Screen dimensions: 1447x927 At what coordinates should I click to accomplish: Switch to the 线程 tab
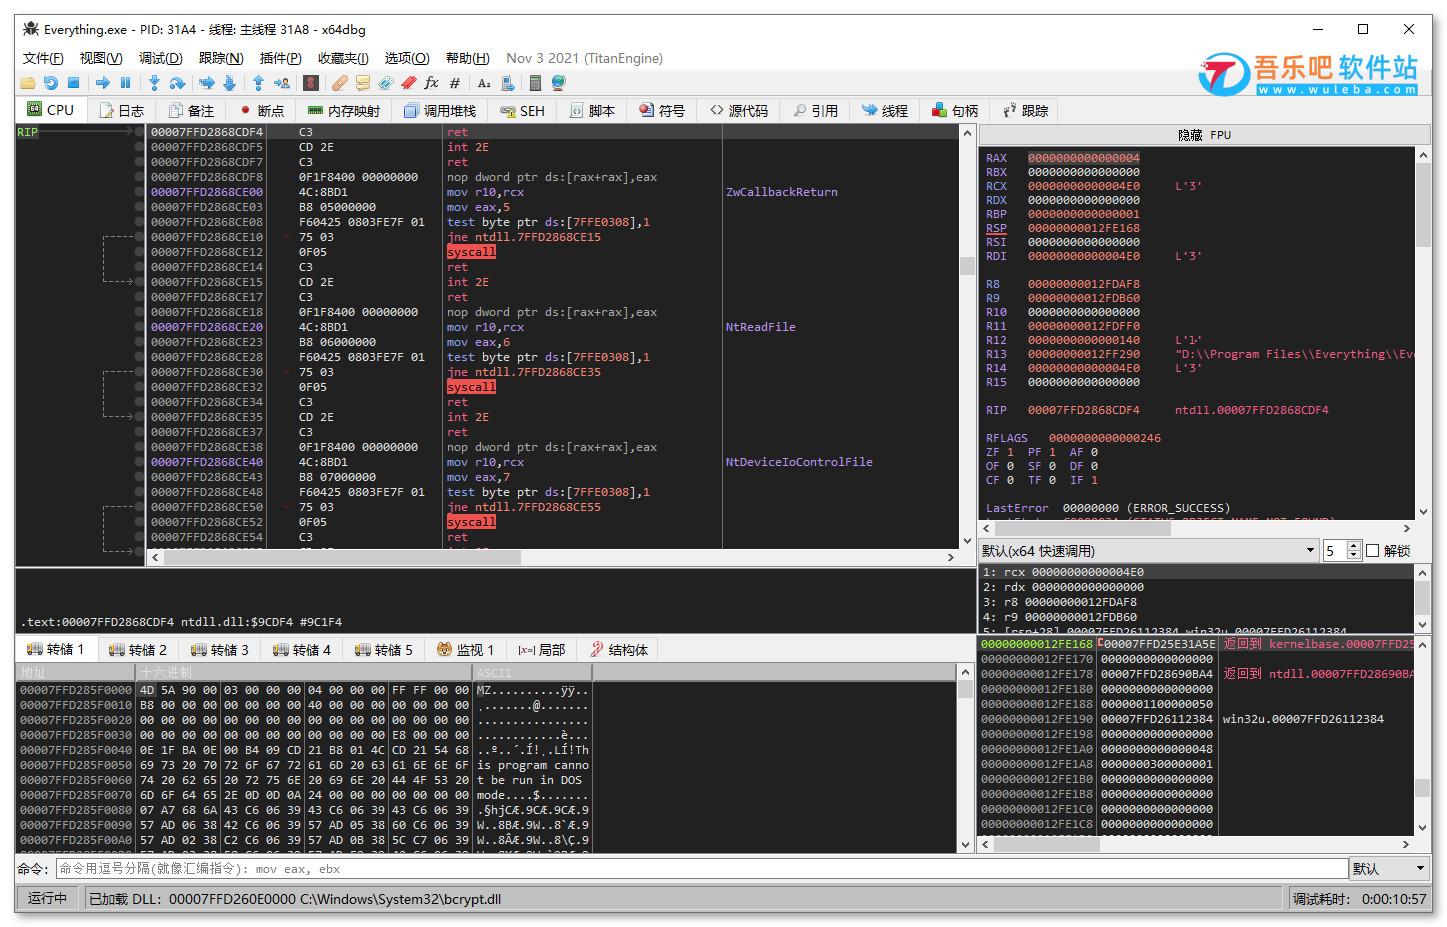[885, 111]
